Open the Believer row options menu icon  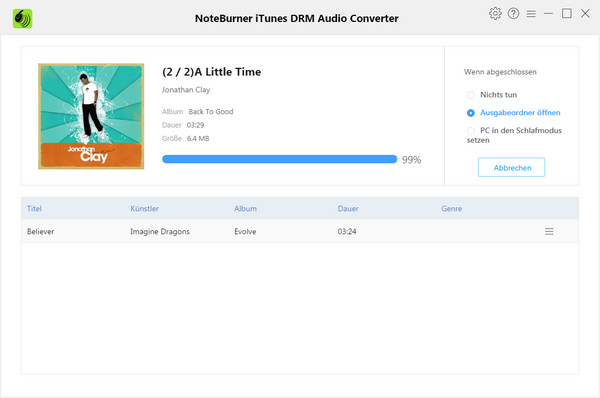(x=549, y=231)
